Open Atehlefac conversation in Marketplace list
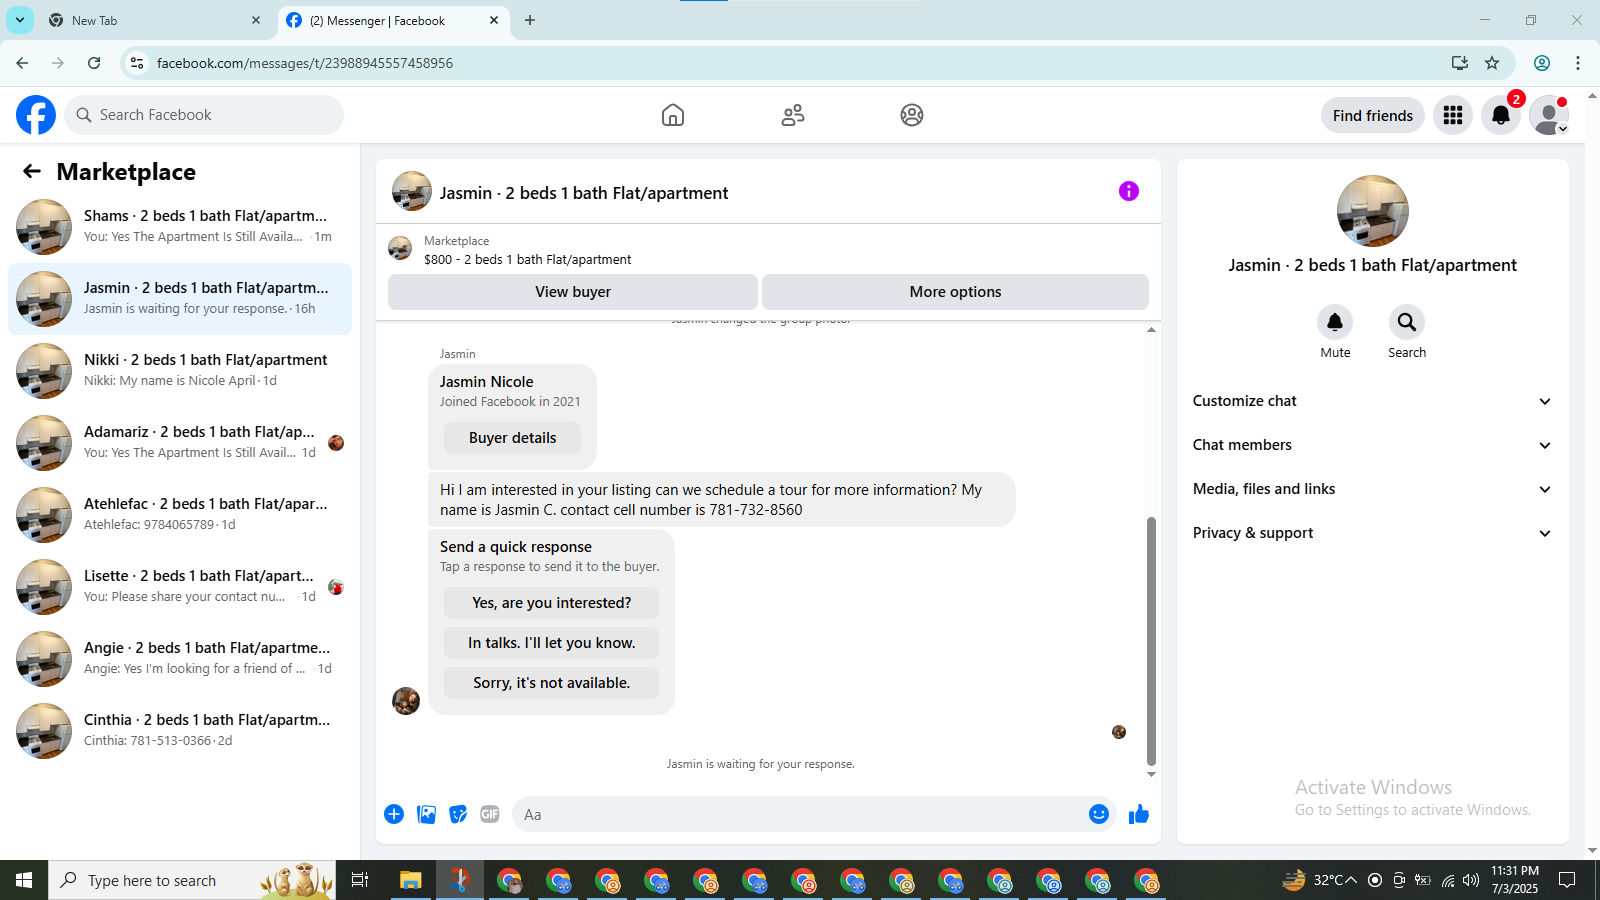The width and height of the screenshot is (1600, 900). click(x=180, y=515)
